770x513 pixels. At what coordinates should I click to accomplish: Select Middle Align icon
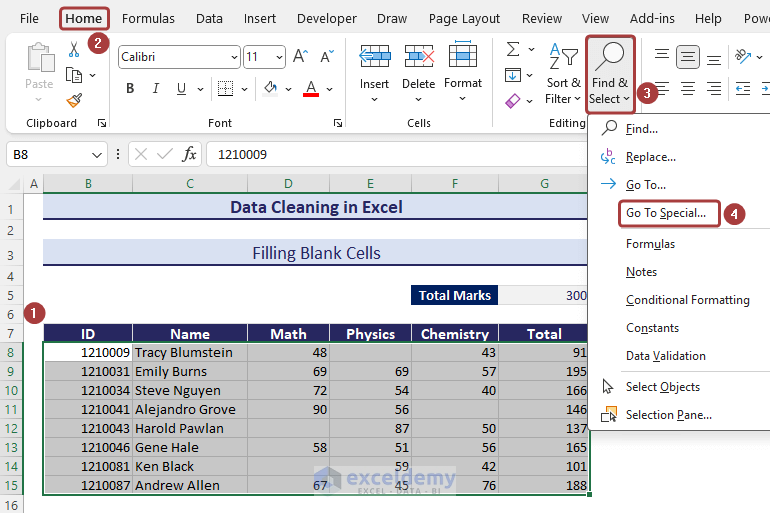pyautogui.click(x=688, y=57)
